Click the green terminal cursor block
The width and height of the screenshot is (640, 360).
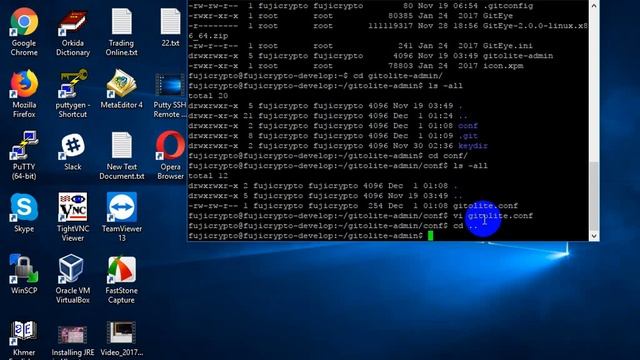click(430, 236)
